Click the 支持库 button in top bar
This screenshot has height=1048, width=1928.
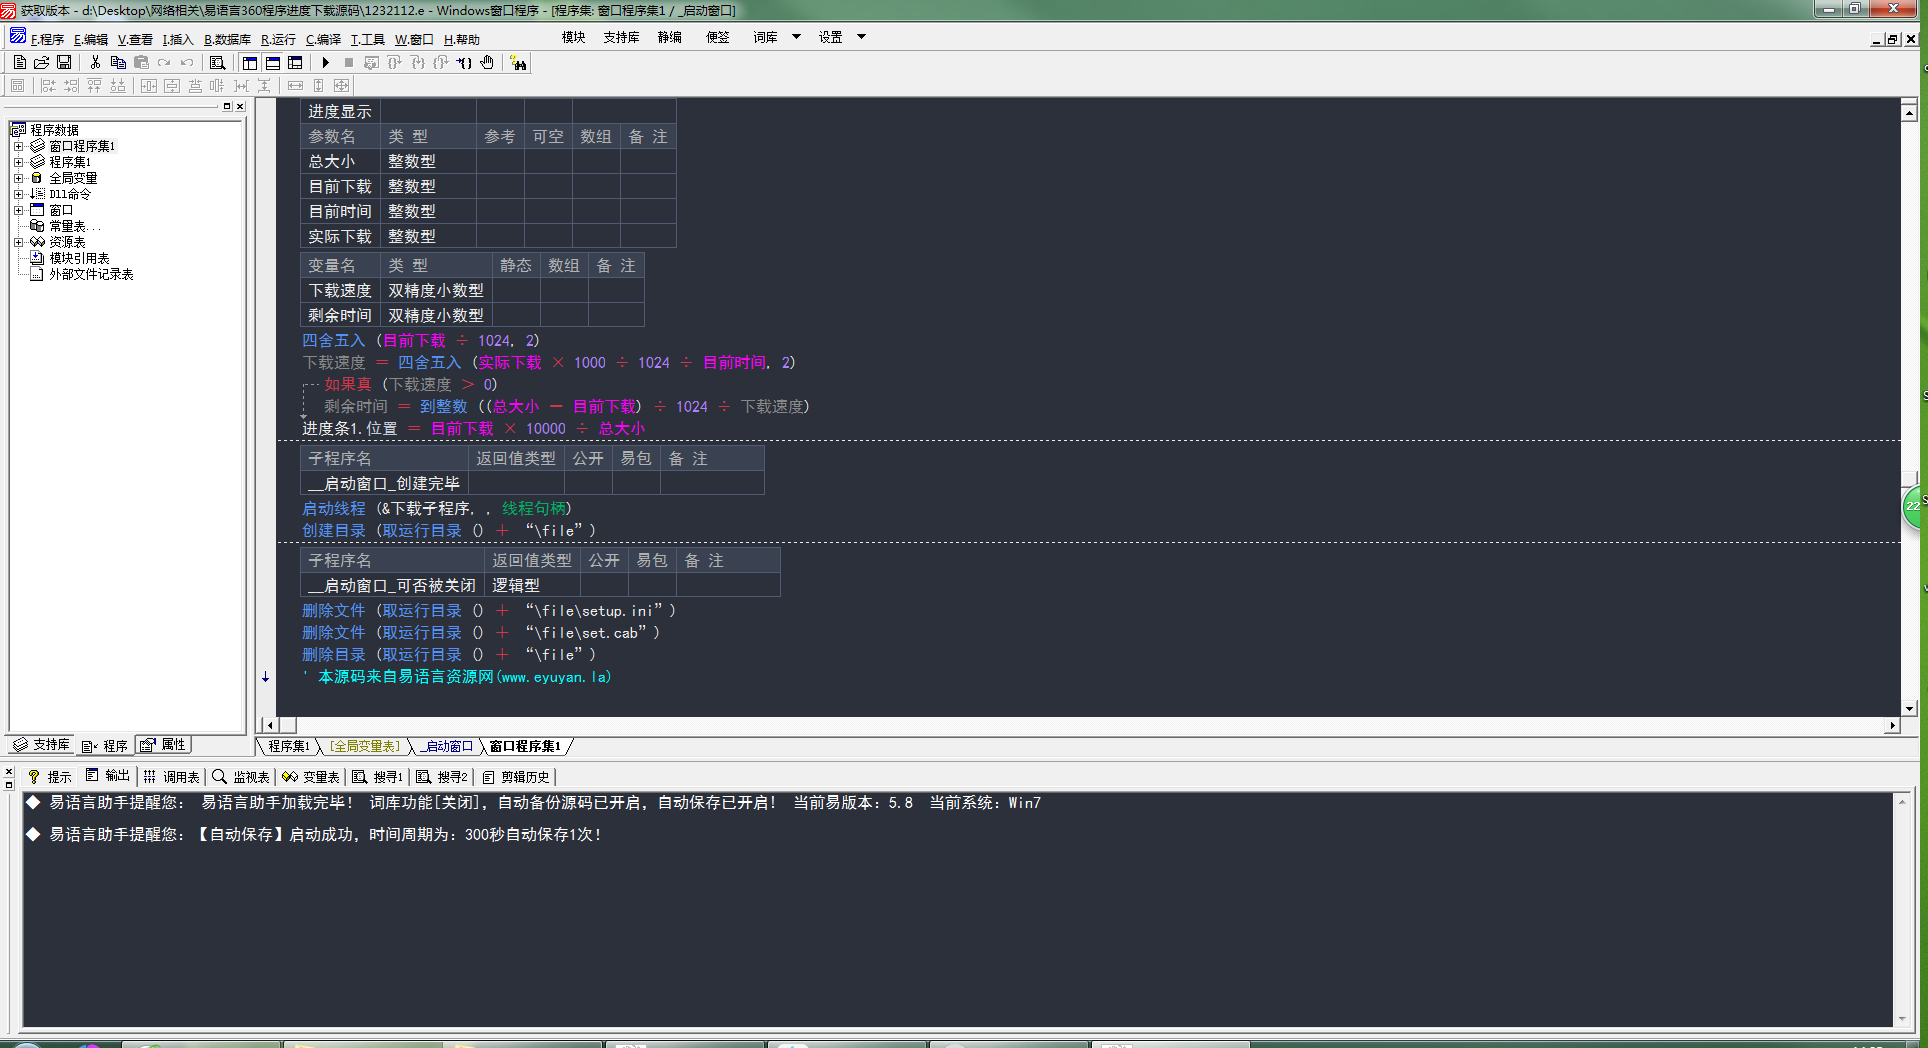point(621,37)
